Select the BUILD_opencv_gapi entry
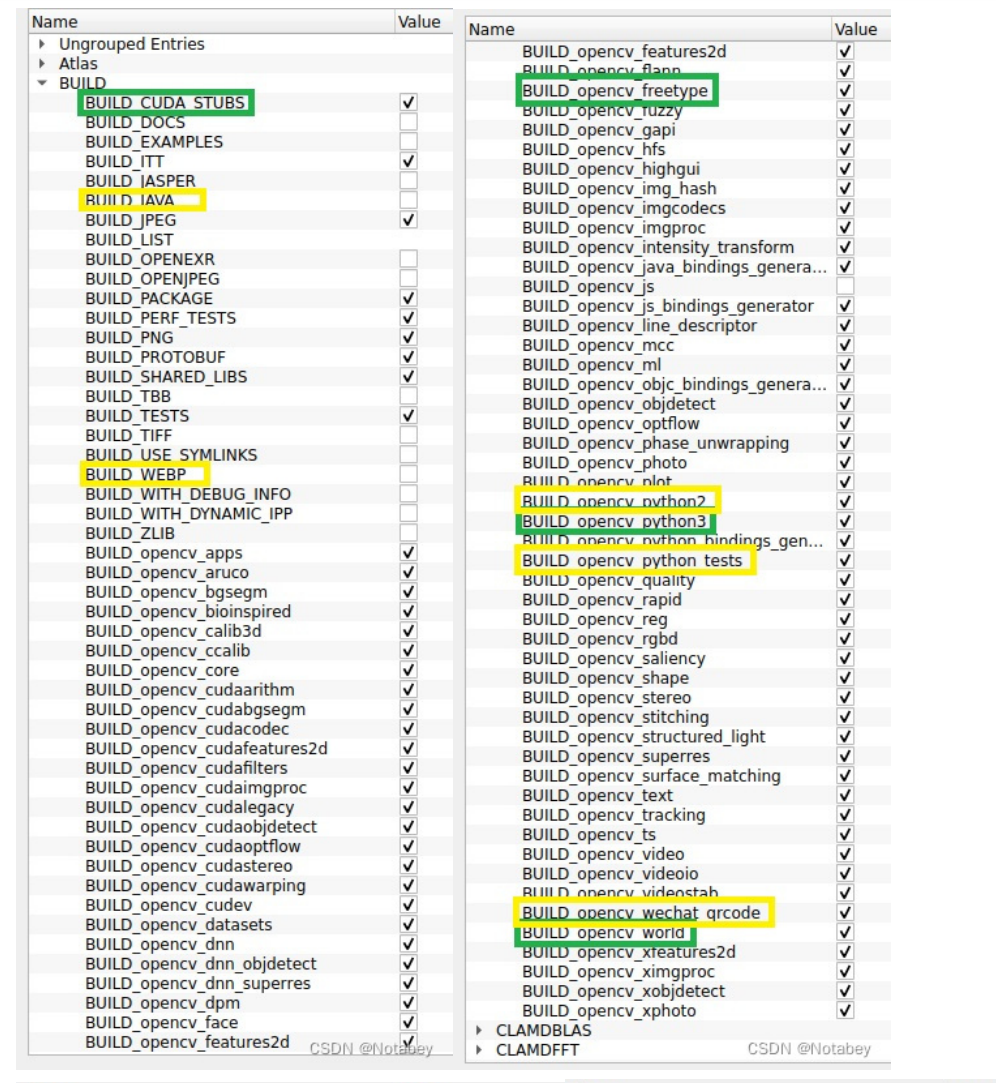Viewport: 996px width, 1083px height. tap(599, 130)
